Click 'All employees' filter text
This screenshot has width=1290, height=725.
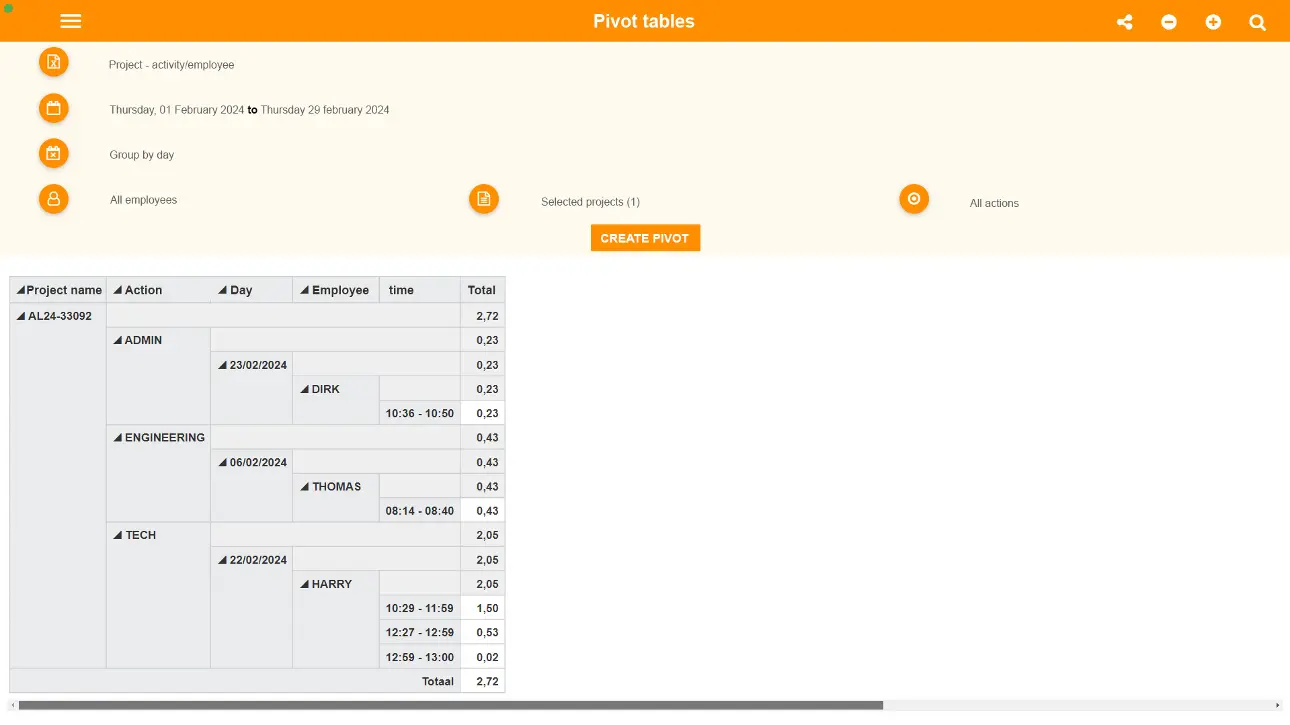(x=143, y=200)
